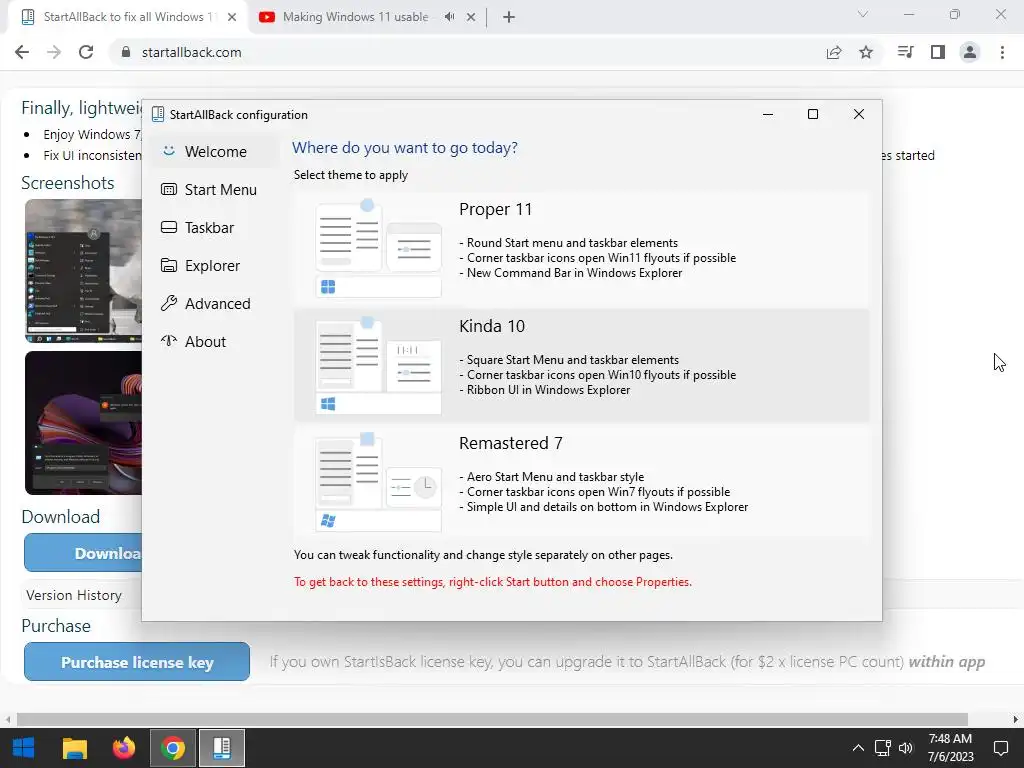Bookmark this page with the star icon
The width and height of the screenshot is (1024, 768).
(866, 52)
